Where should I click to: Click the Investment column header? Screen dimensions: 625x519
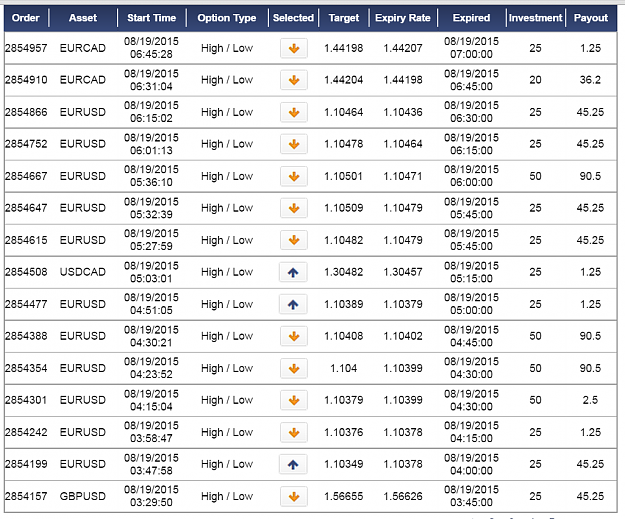pos(535,18)
